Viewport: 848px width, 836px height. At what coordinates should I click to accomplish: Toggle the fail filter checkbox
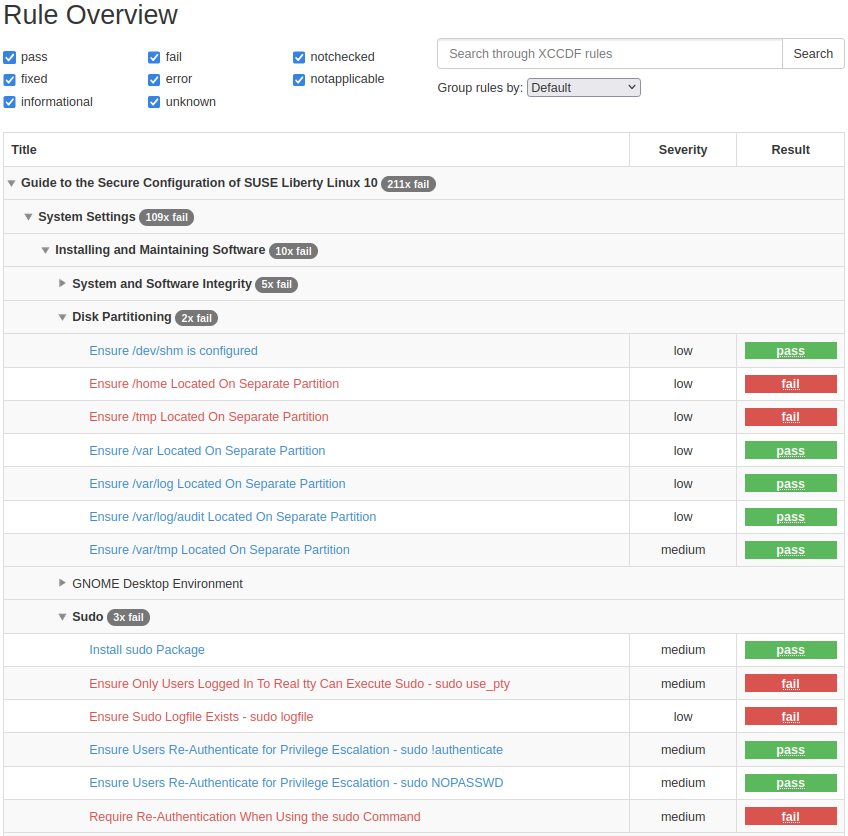click(154, 57)
